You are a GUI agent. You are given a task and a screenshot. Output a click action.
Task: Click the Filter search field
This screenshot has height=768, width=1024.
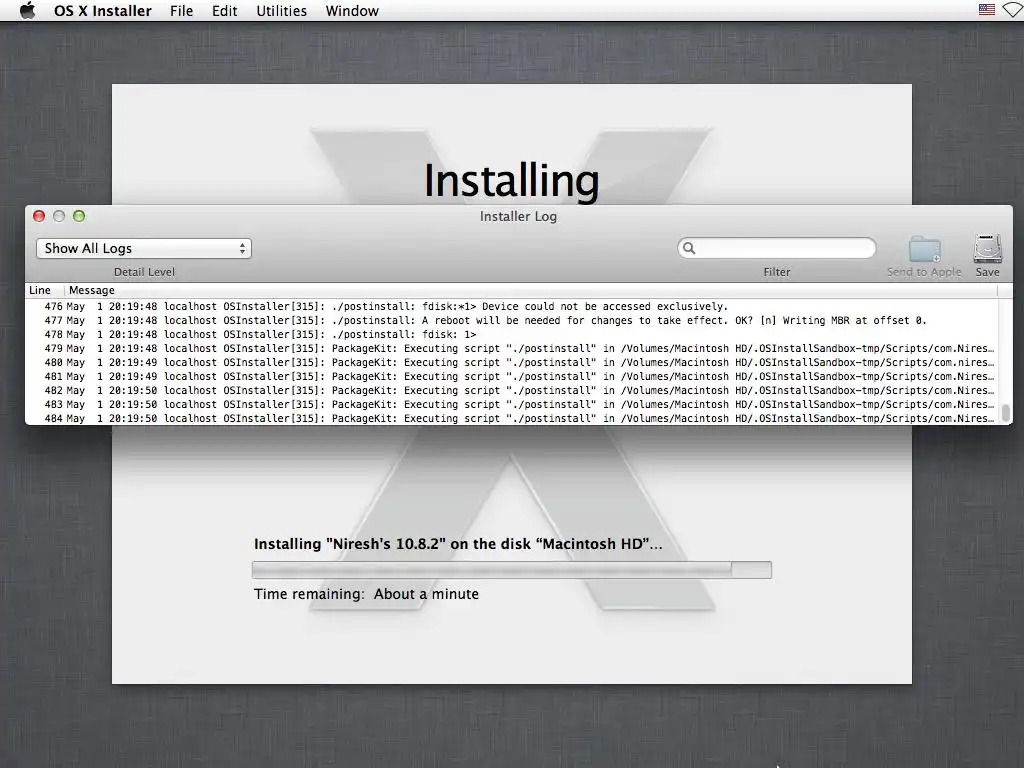point(776,248)
